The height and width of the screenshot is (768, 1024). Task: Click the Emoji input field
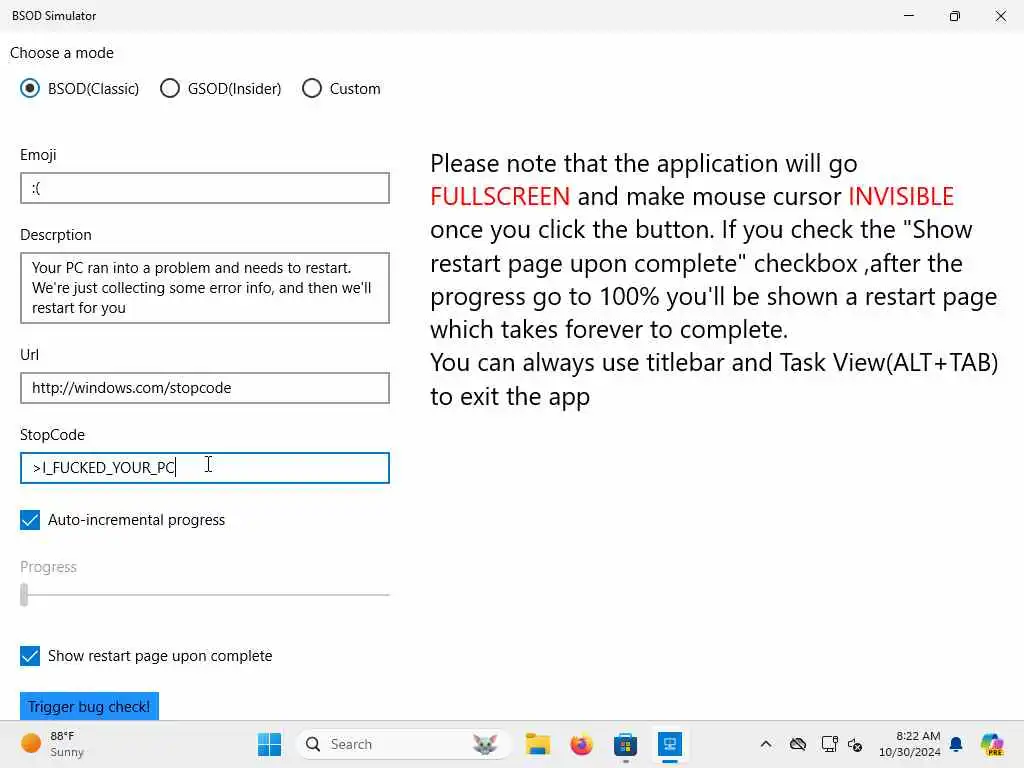coord(205,188)
